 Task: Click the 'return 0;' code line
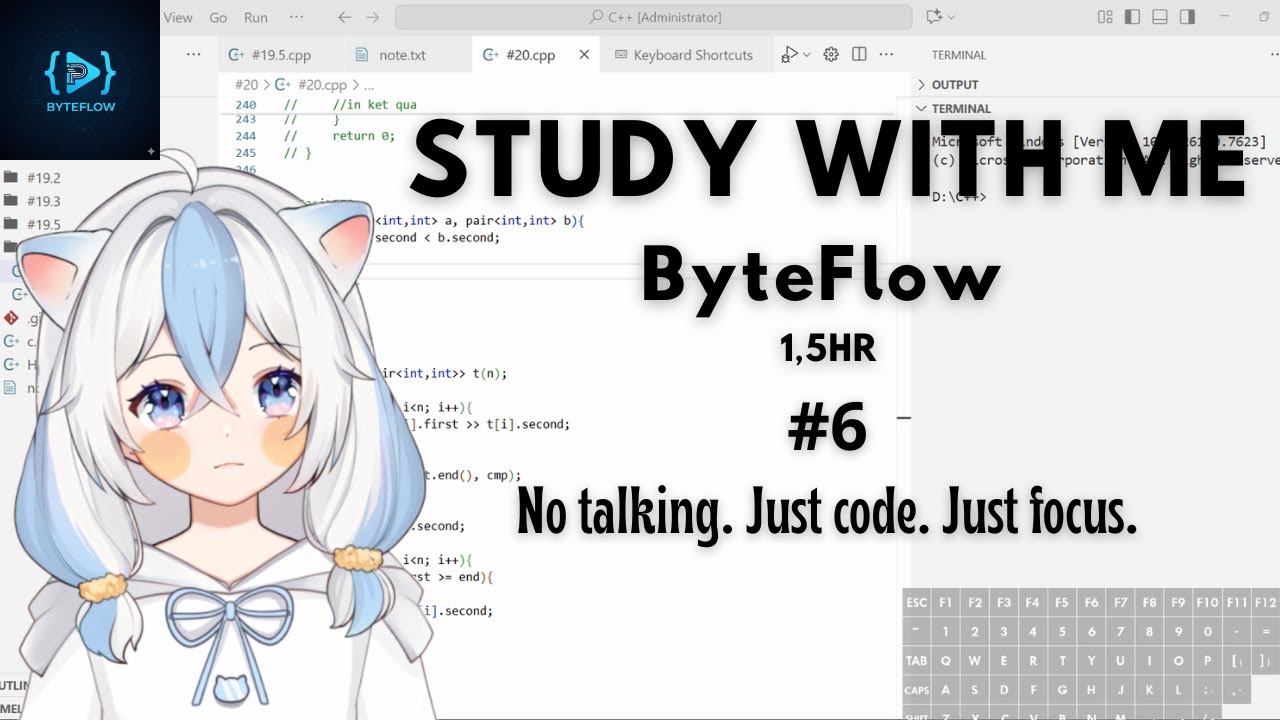coord(364,136)
